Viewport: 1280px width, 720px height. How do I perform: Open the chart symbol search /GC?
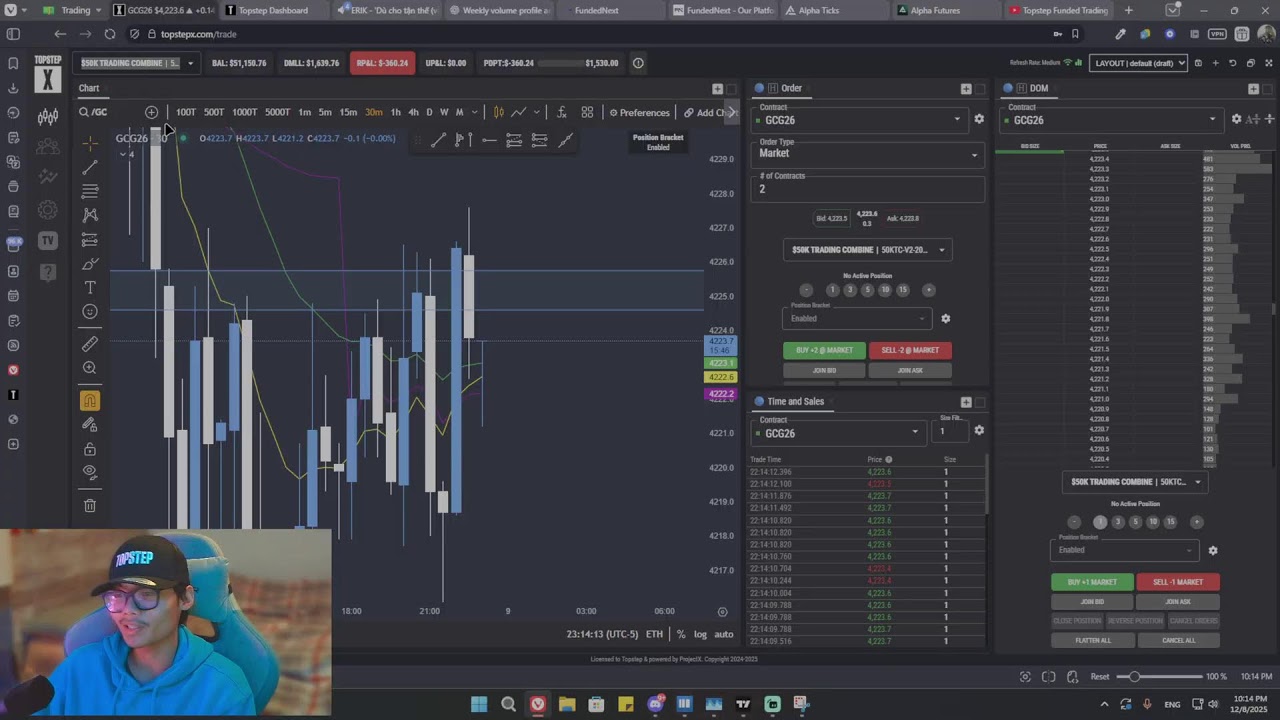(x=93, y=112)
